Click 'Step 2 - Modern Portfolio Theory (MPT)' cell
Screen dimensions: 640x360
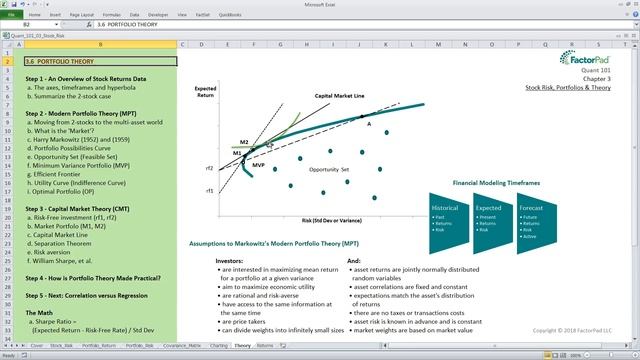tap(81, 113)
